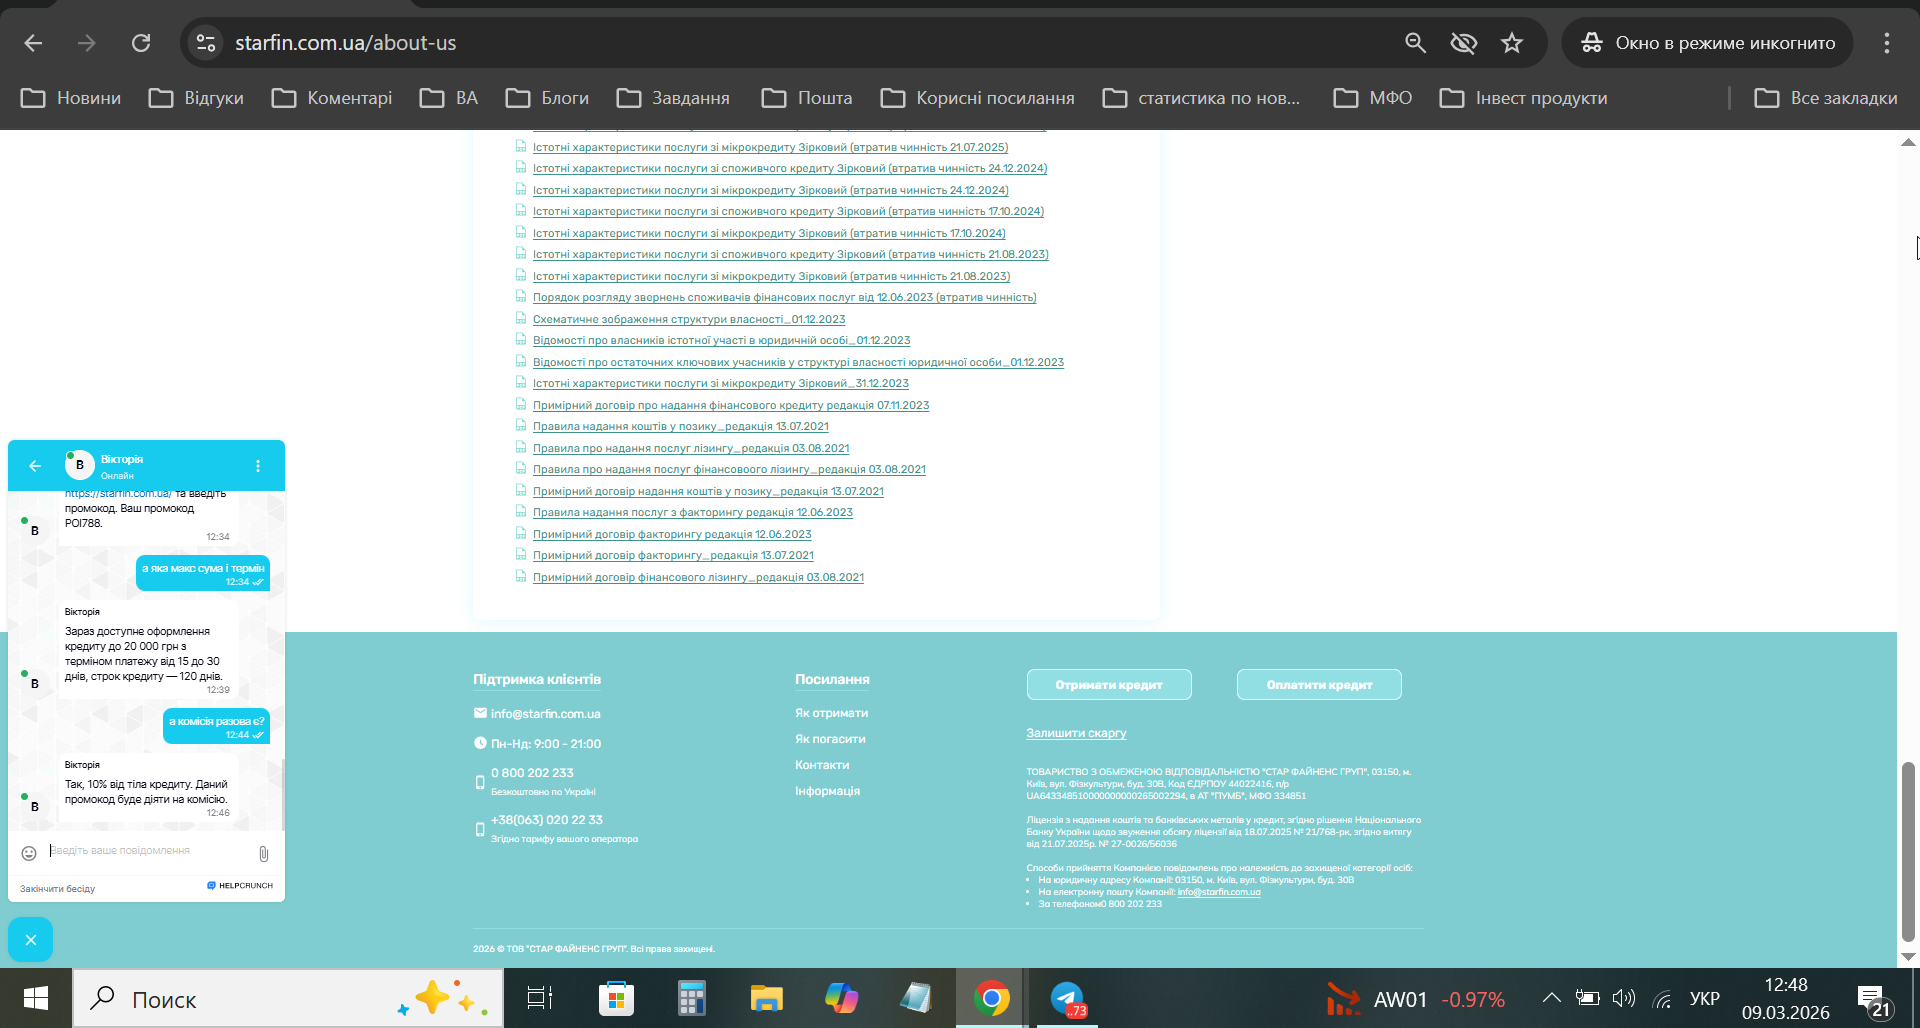Open the Коментарі bookmark folder
The width and height of the screenshot is (1920, 1028).
(332, 98)
